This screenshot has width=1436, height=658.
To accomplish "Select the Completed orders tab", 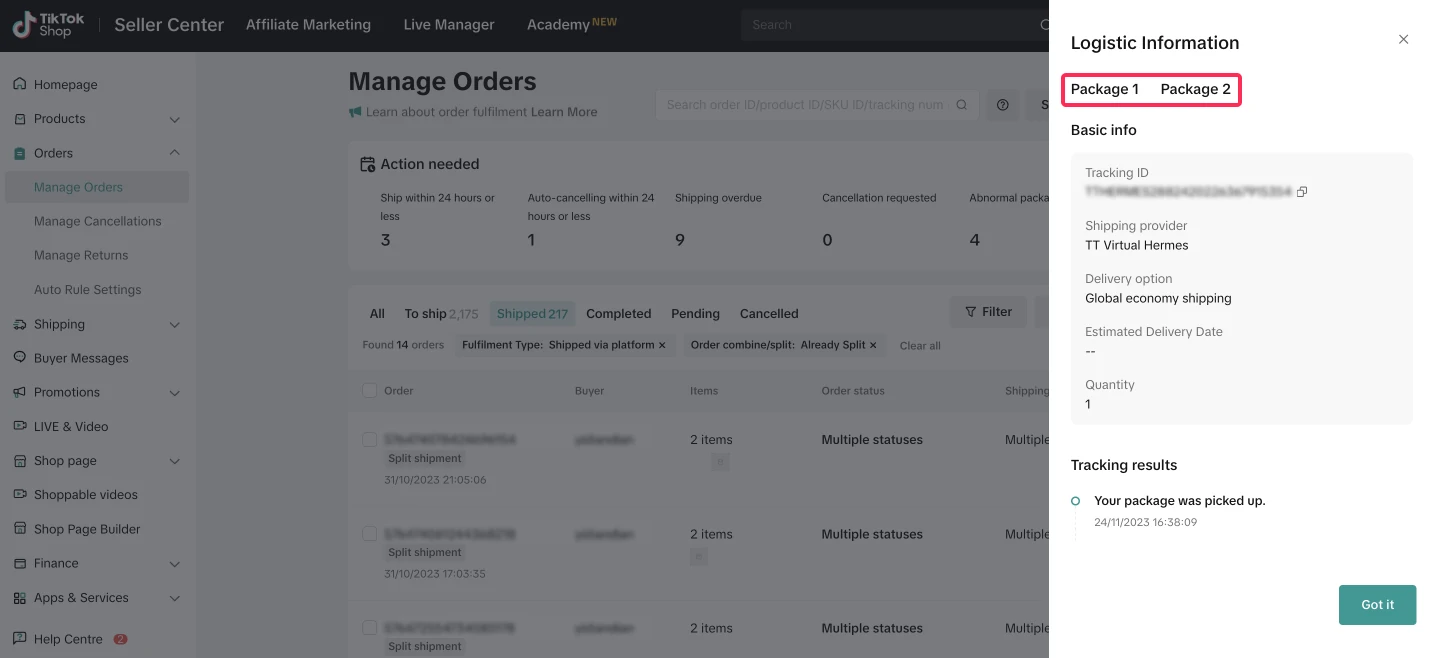I will tap(618, 314).
